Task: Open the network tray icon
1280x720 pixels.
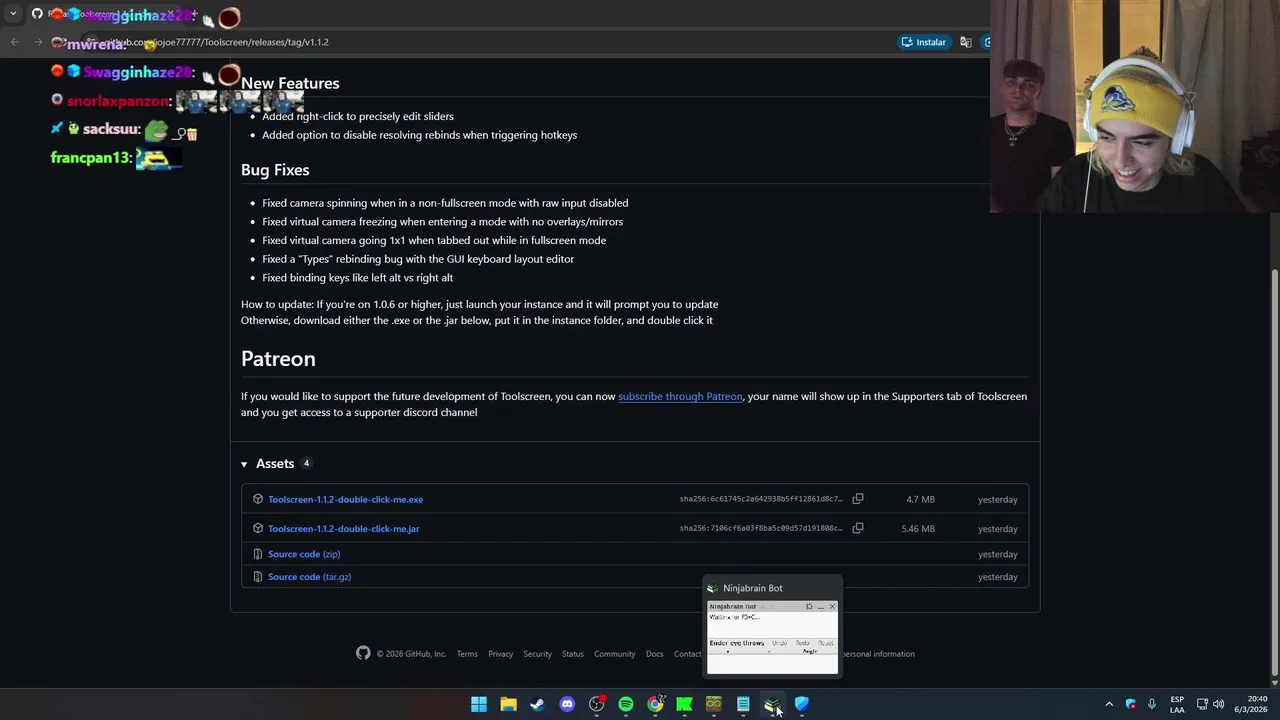Action: [1202, 704]
